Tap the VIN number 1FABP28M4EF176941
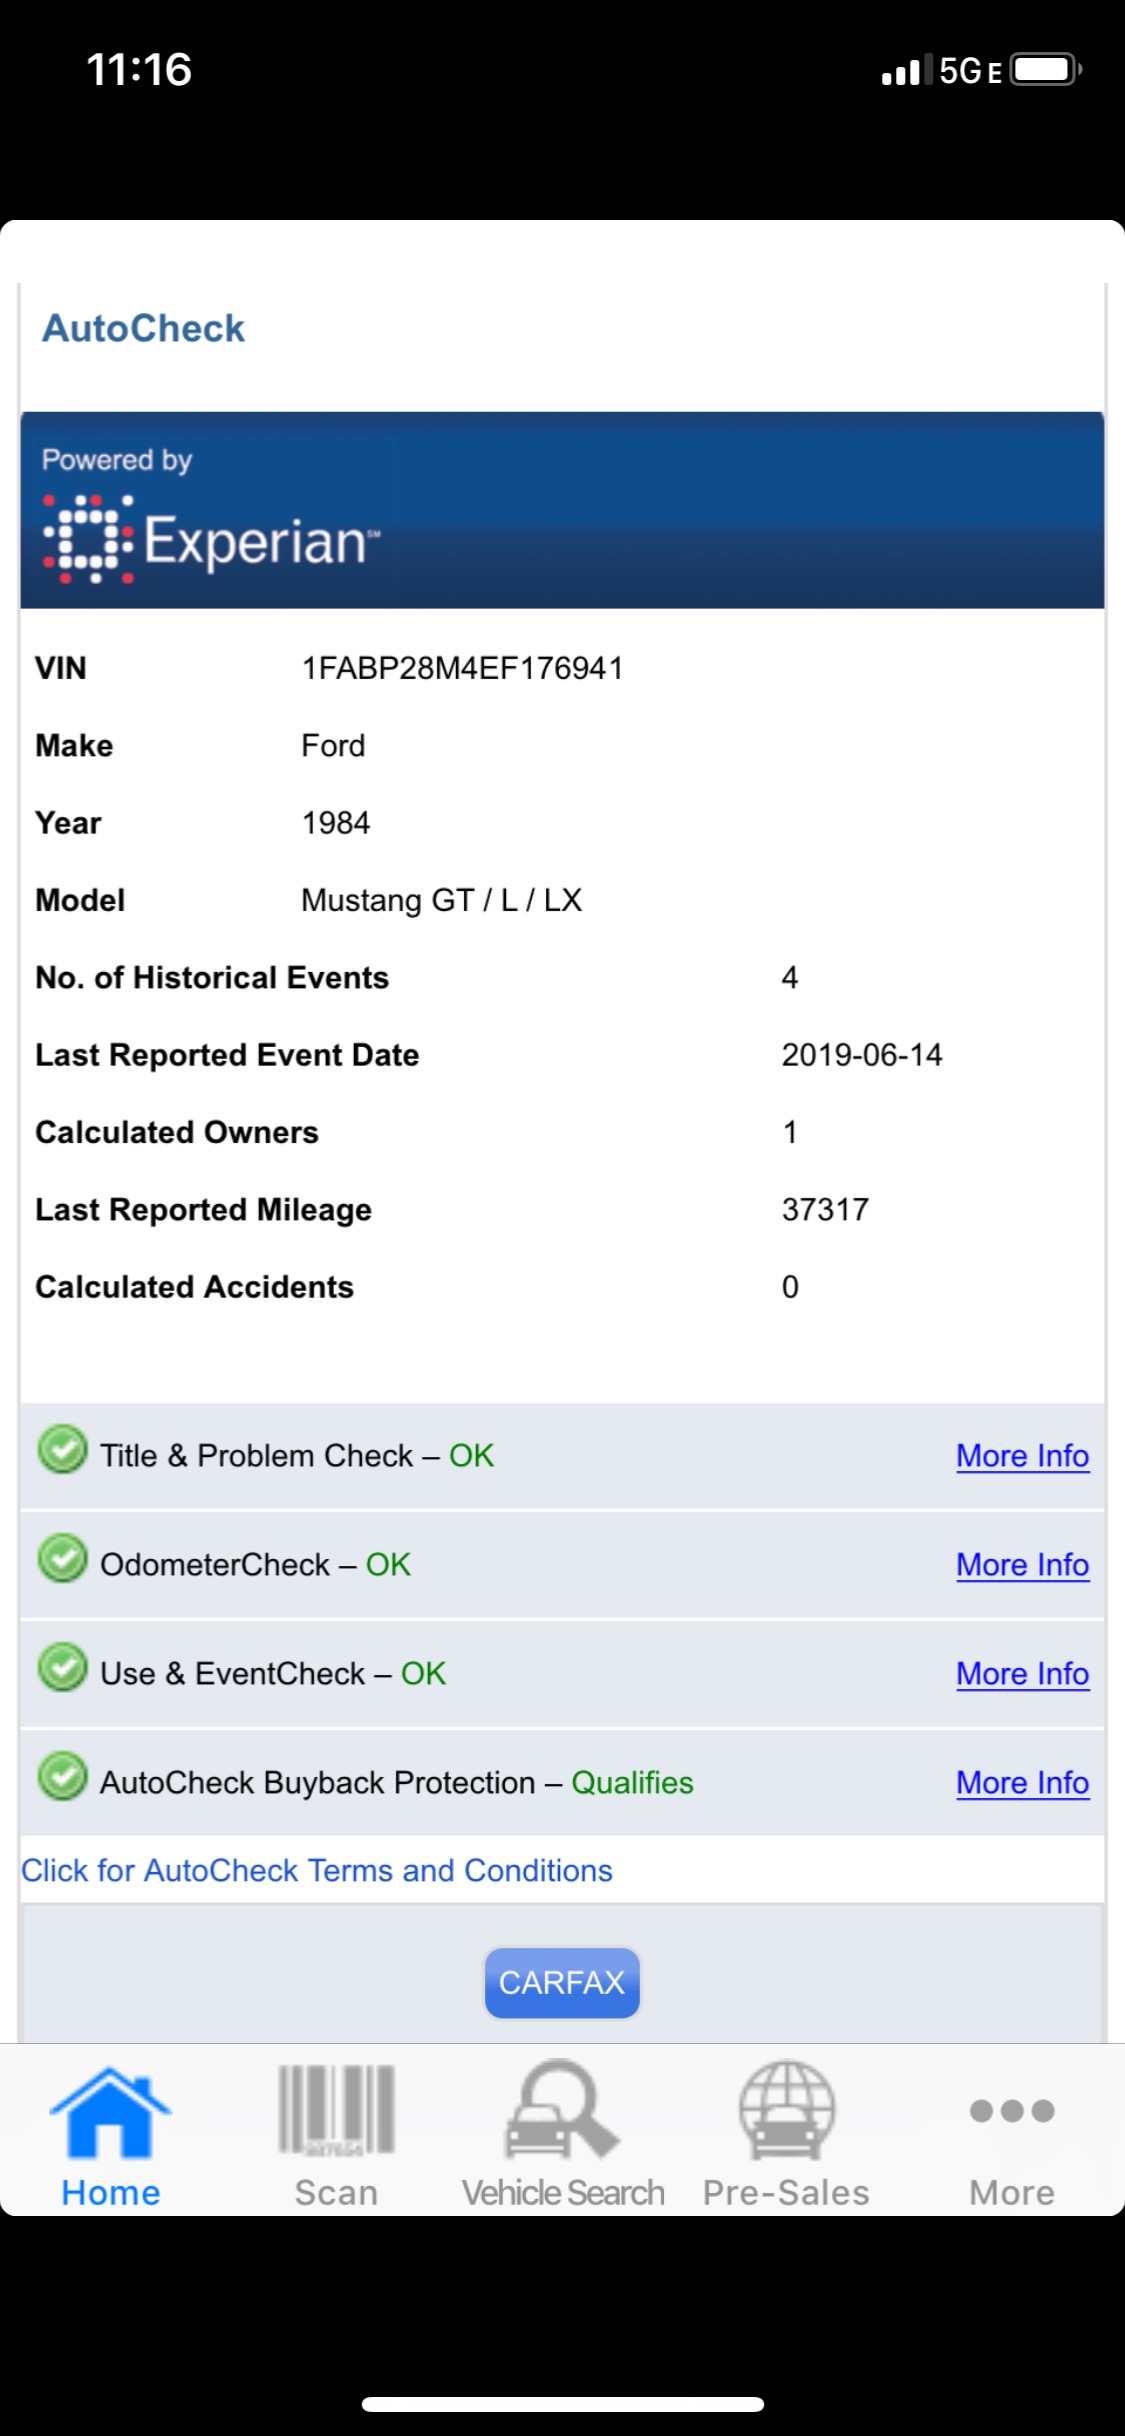This screenshot has width=1125, height=2436. pos(463,668)
